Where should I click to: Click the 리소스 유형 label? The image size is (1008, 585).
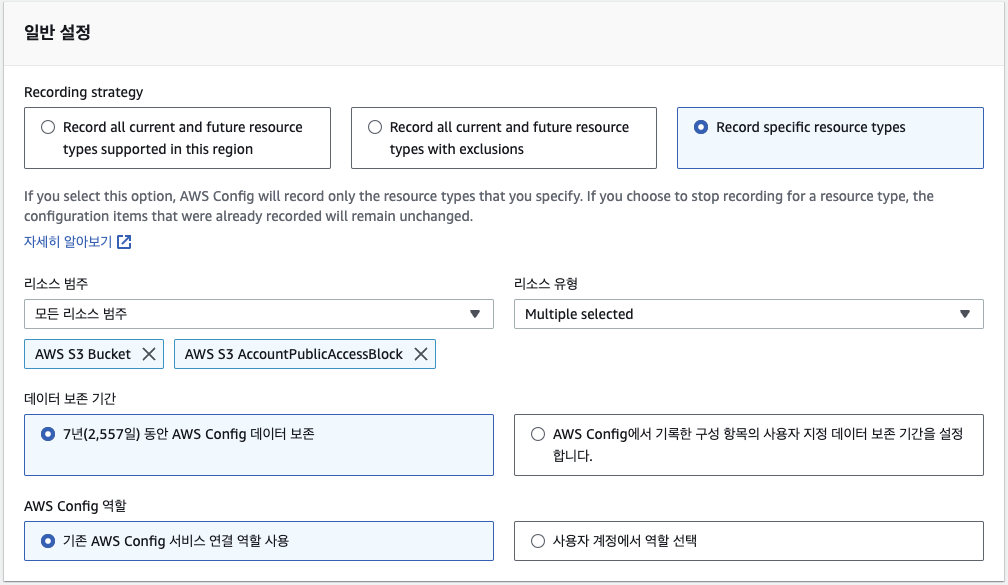click(x=546, y=284)
